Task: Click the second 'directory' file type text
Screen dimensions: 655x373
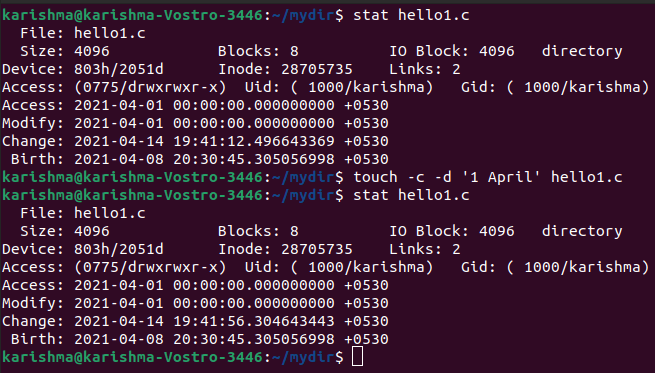Action: (582, 231)
